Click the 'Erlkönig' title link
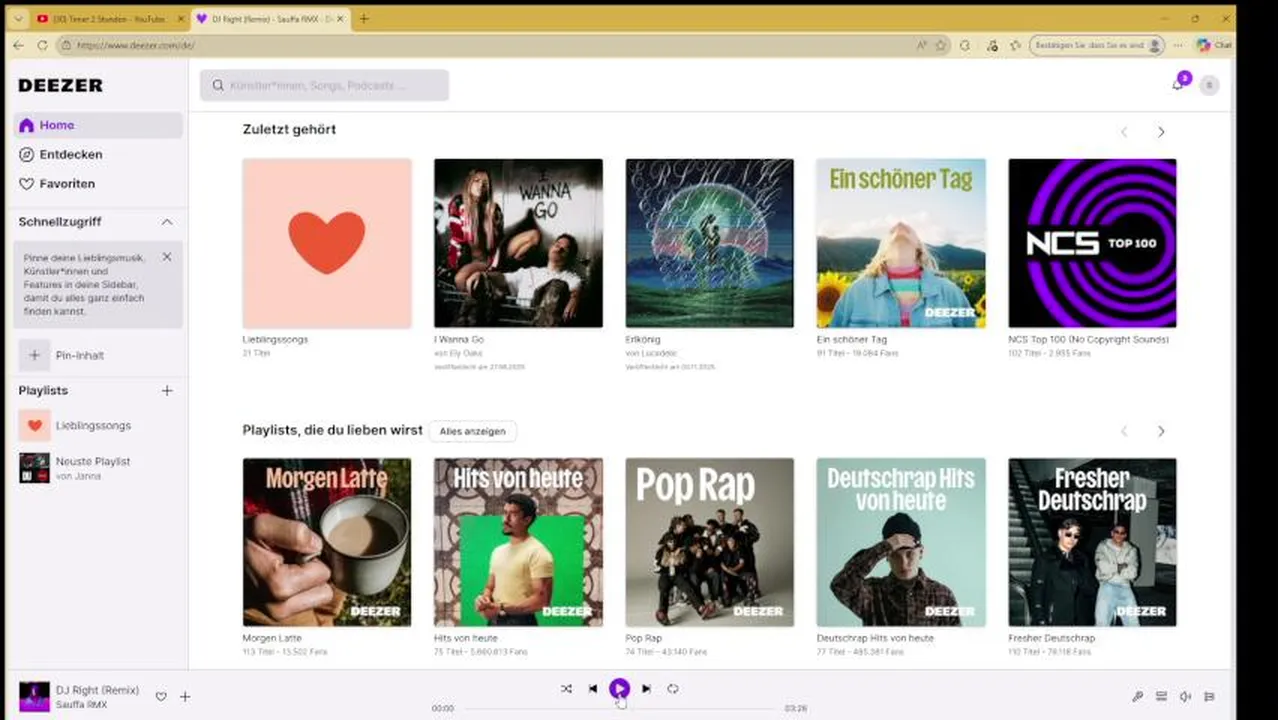This screenshot has width=1278, height=720. pyautogui.click(x=643, y=340)
